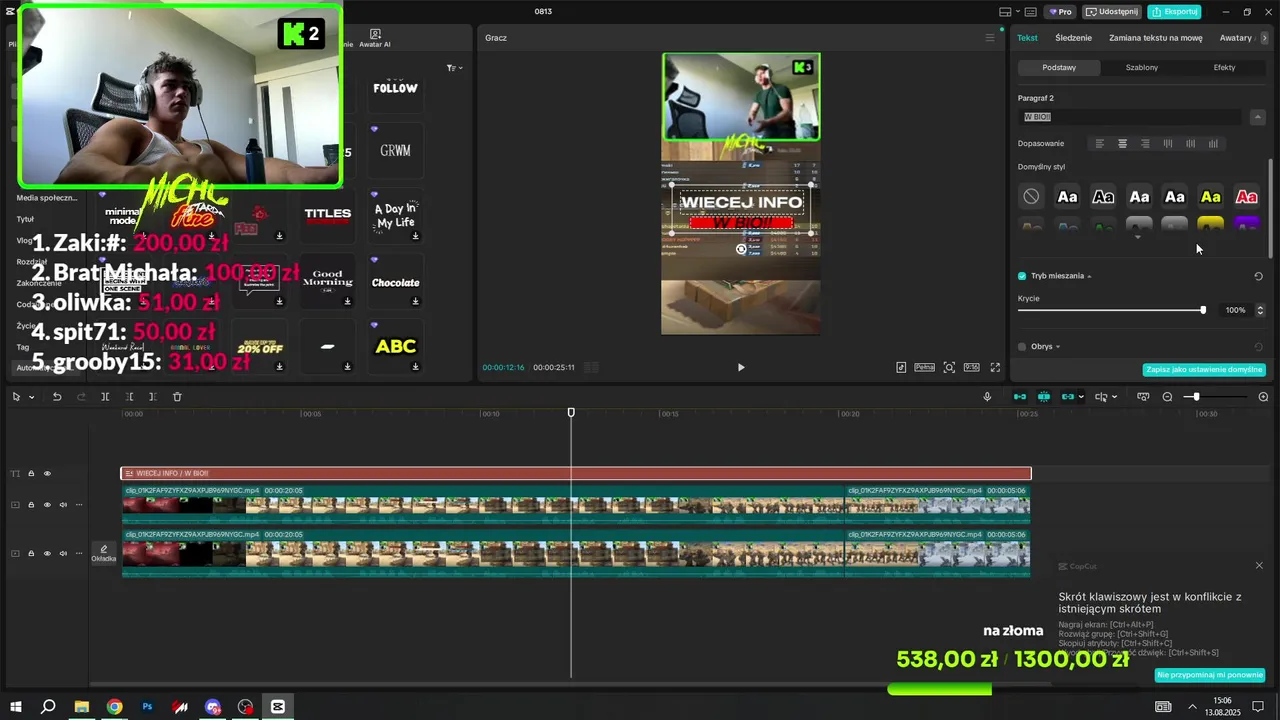1280x720 pixels.
Task: Select the Efekty sub-tab
Action: point(1224,68)
